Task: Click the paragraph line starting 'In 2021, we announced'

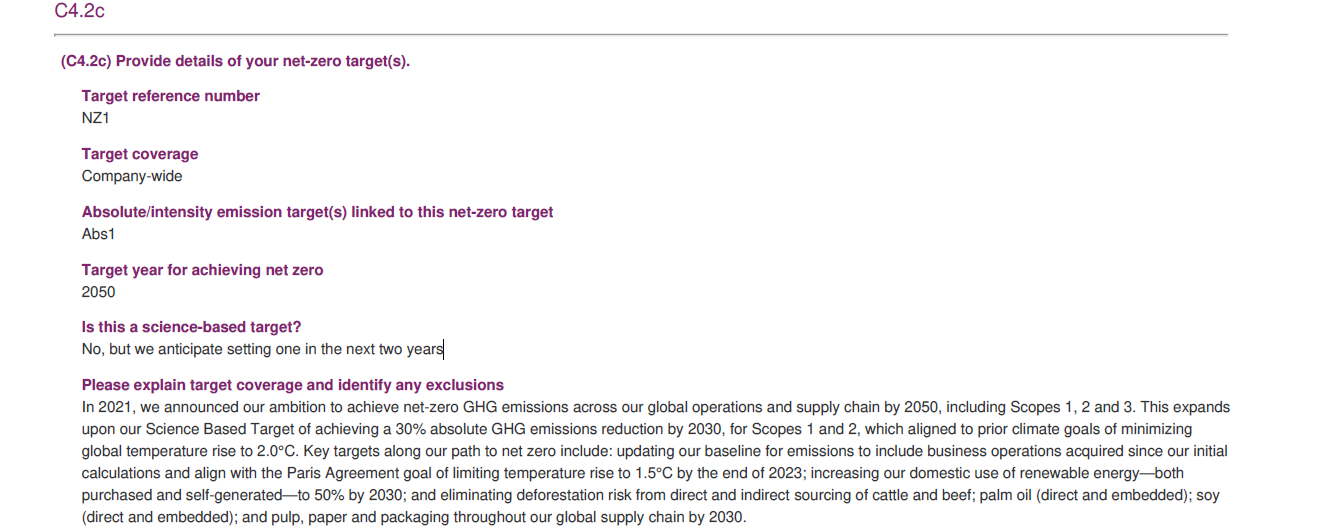Action: point(656,407)
